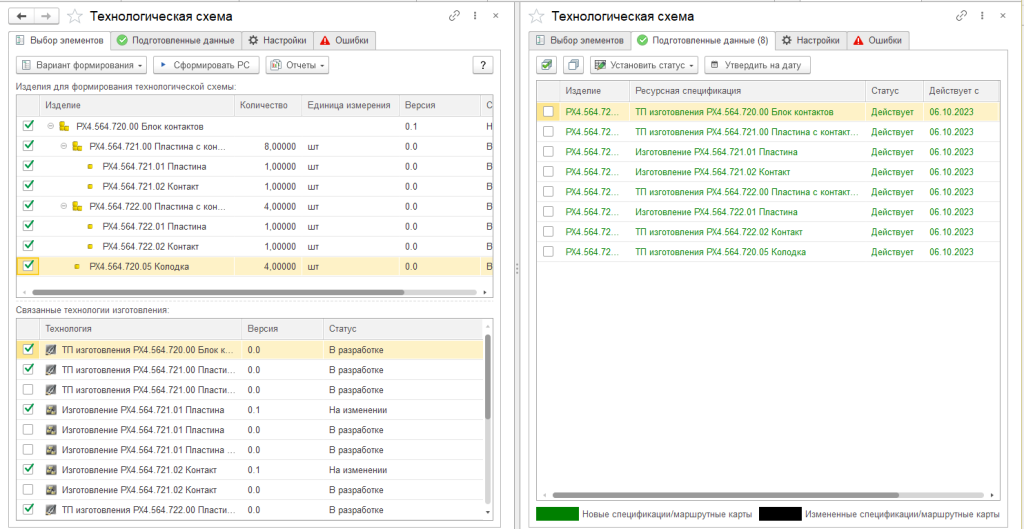Open the Установить статус dropdown
Screen dimensions: 1024x529
click(643, 65)
